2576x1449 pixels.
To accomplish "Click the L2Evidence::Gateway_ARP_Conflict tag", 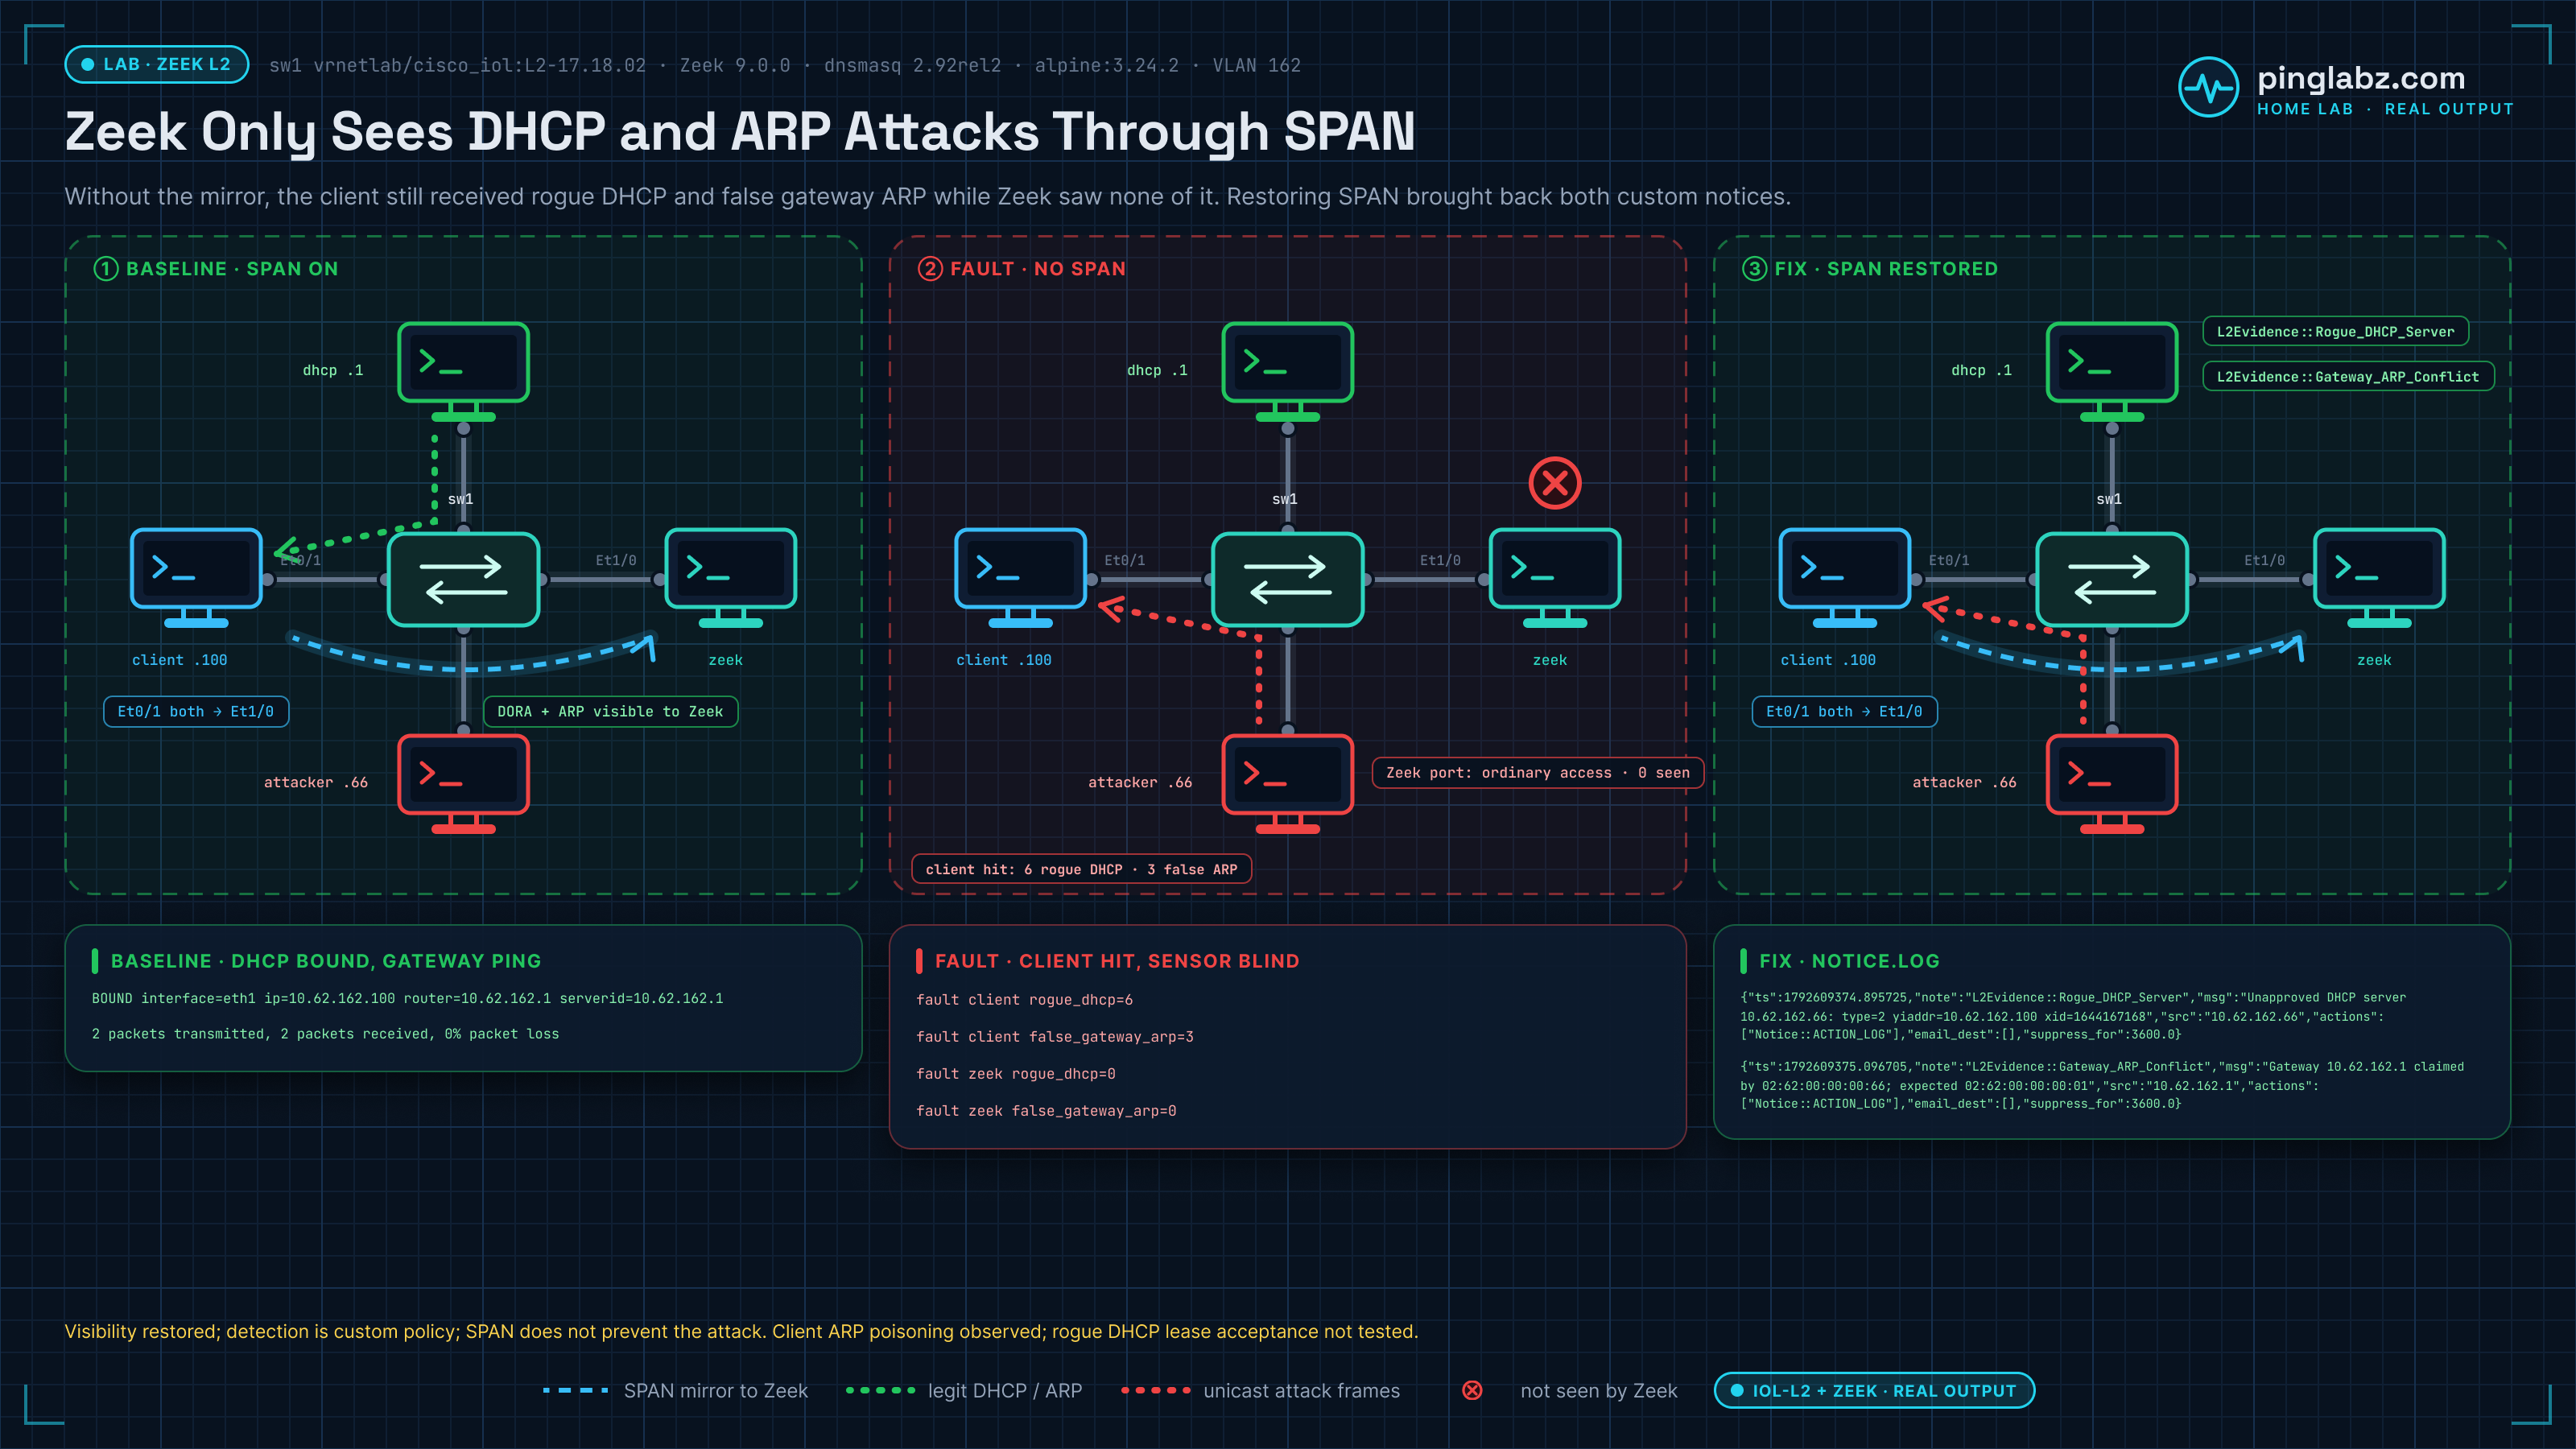I will (x=2348, y=376).
